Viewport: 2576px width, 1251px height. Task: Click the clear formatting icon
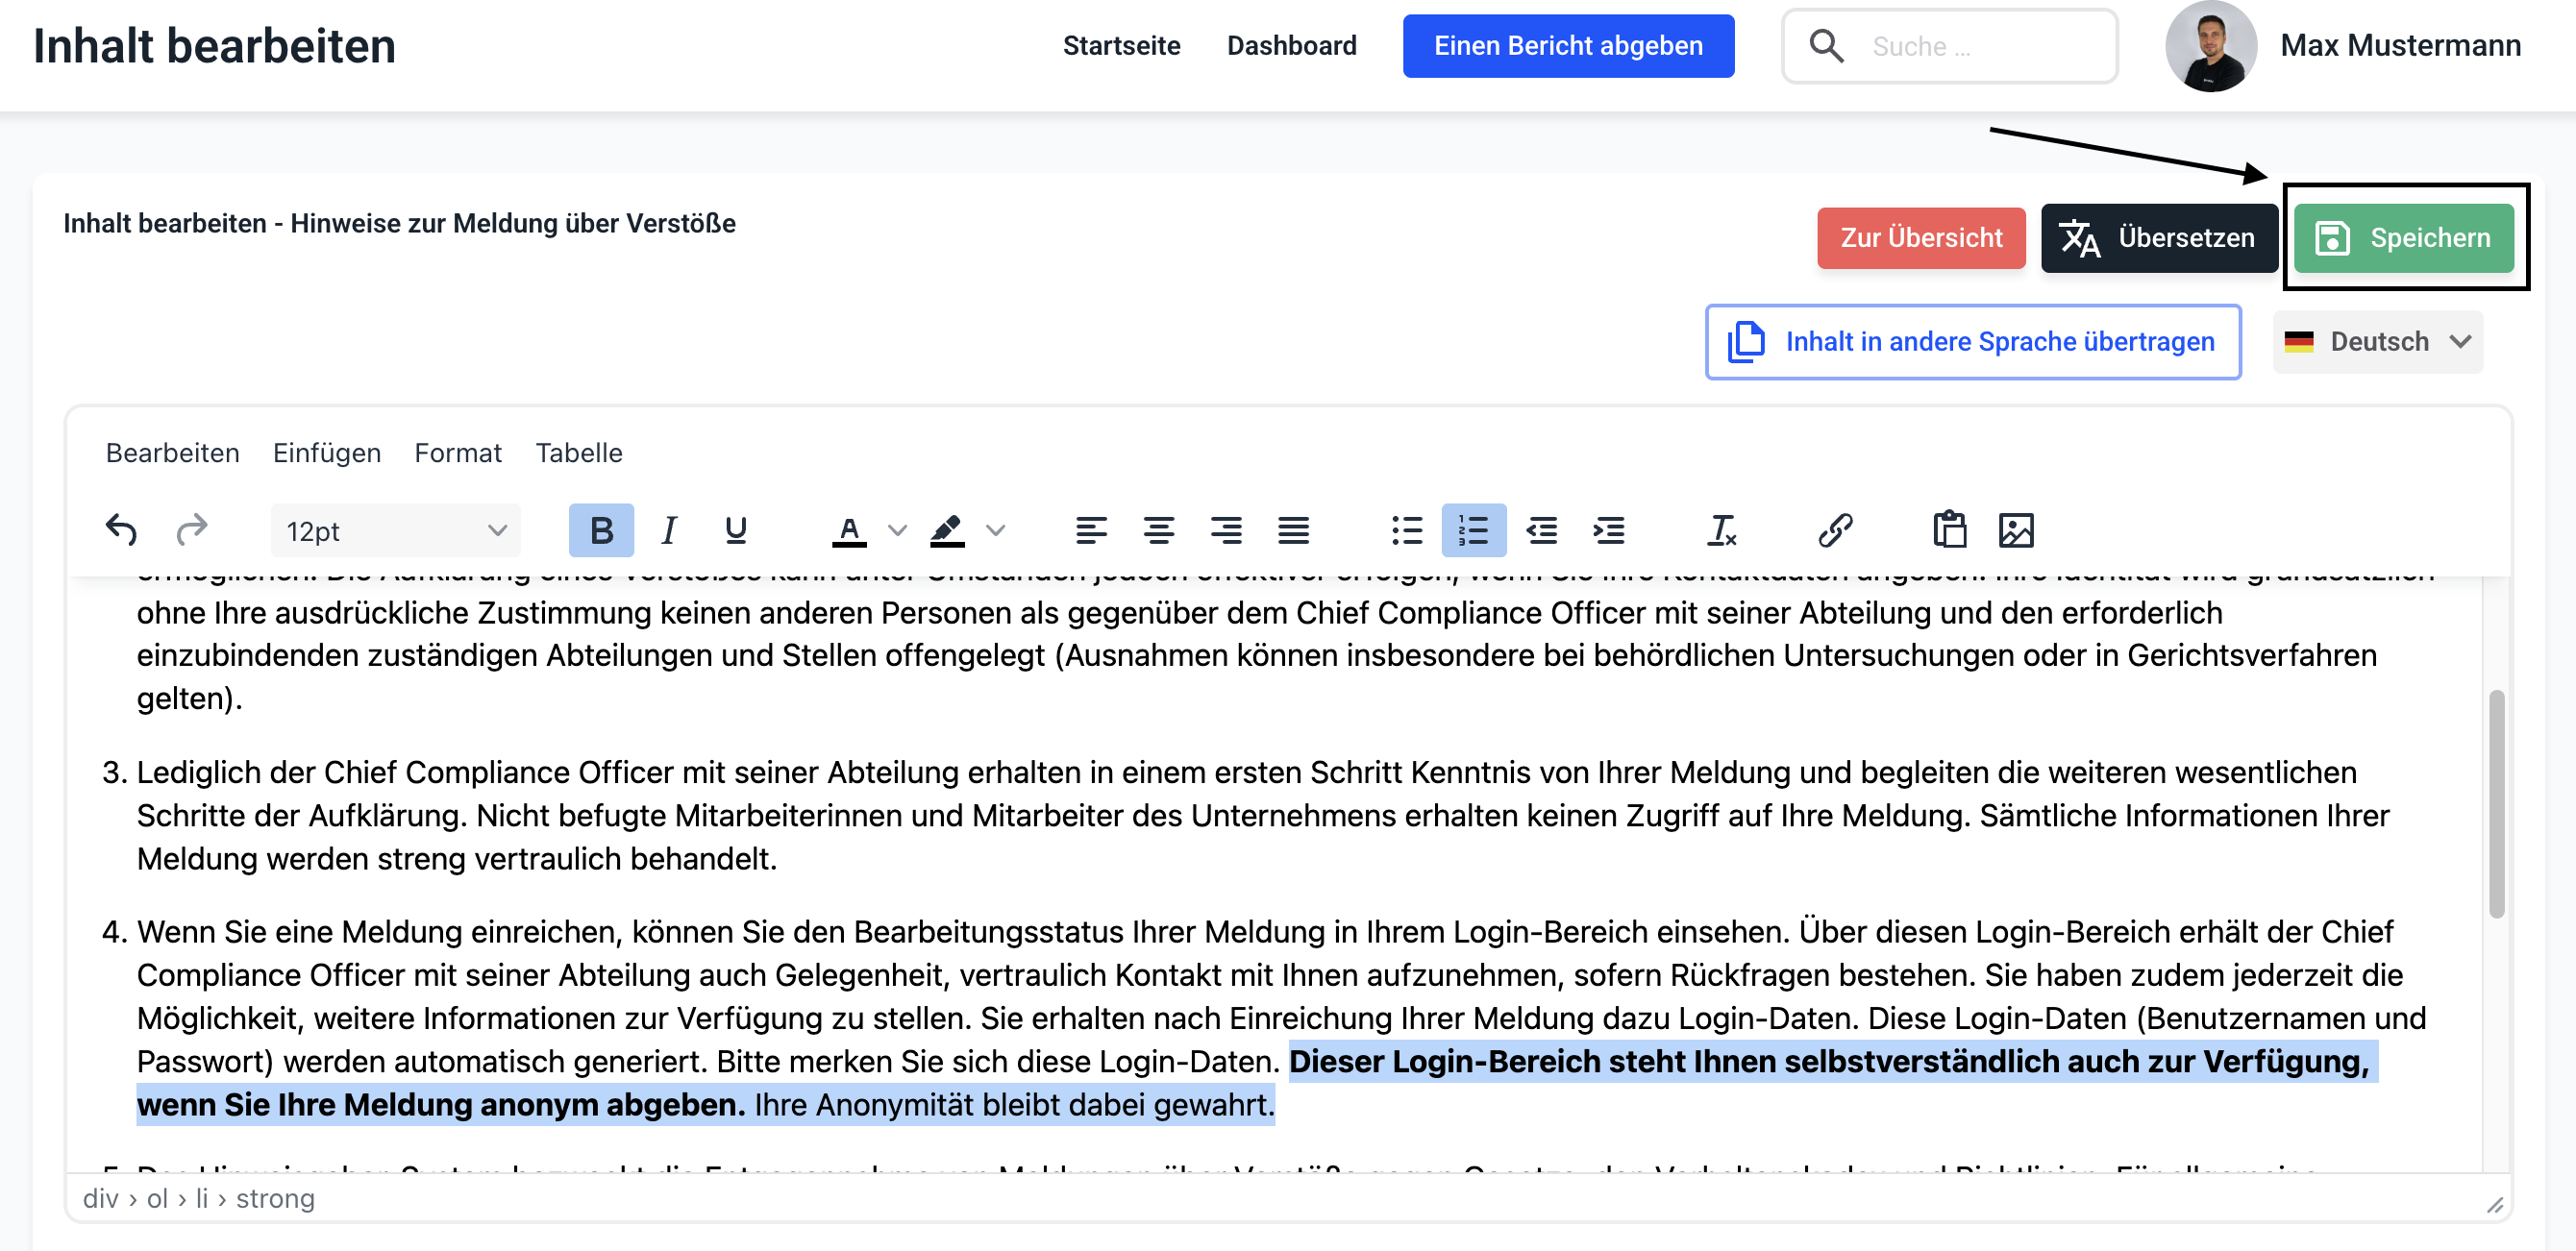[x=1721, y=530]
